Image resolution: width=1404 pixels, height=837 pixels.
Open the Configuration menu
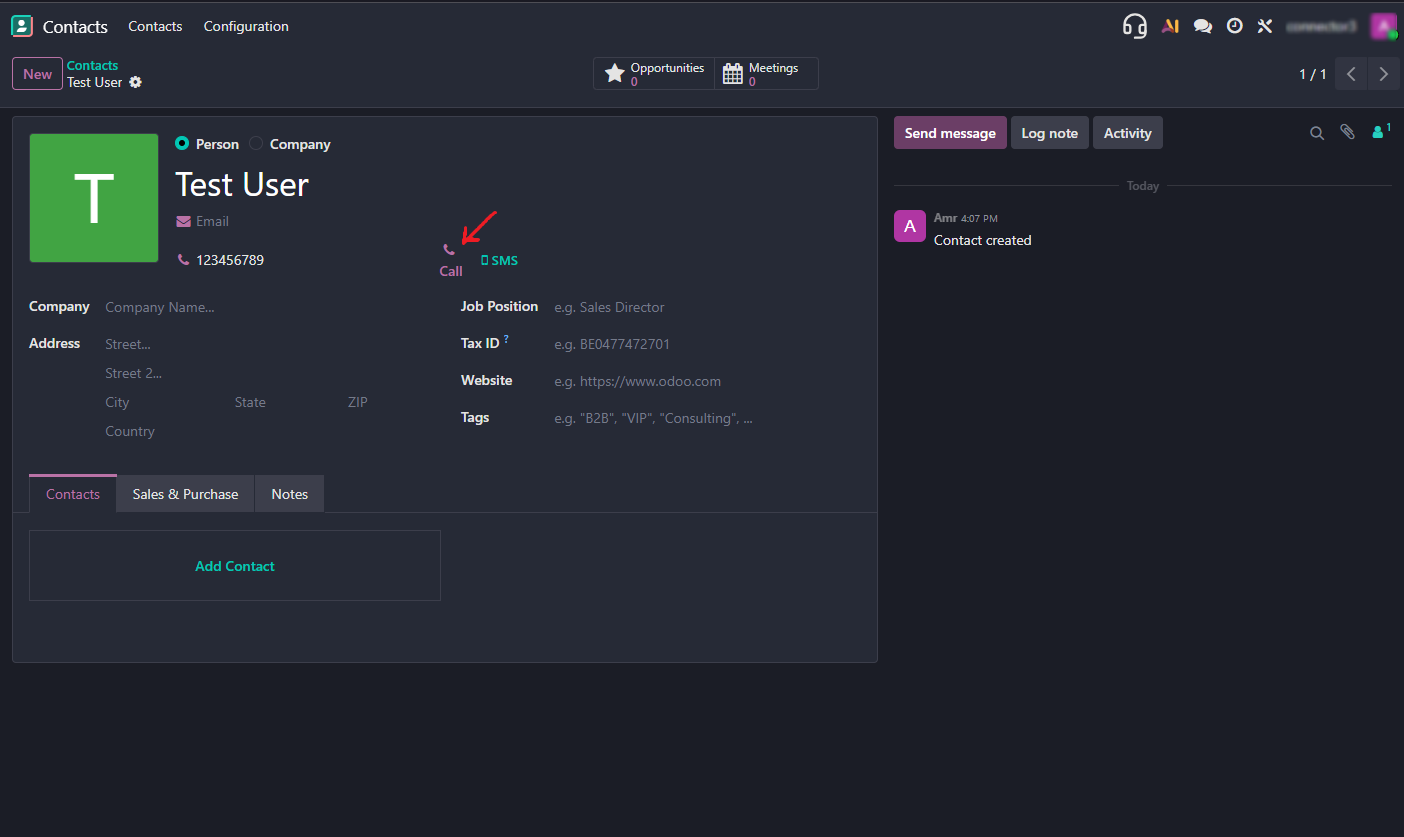point(246,27)
